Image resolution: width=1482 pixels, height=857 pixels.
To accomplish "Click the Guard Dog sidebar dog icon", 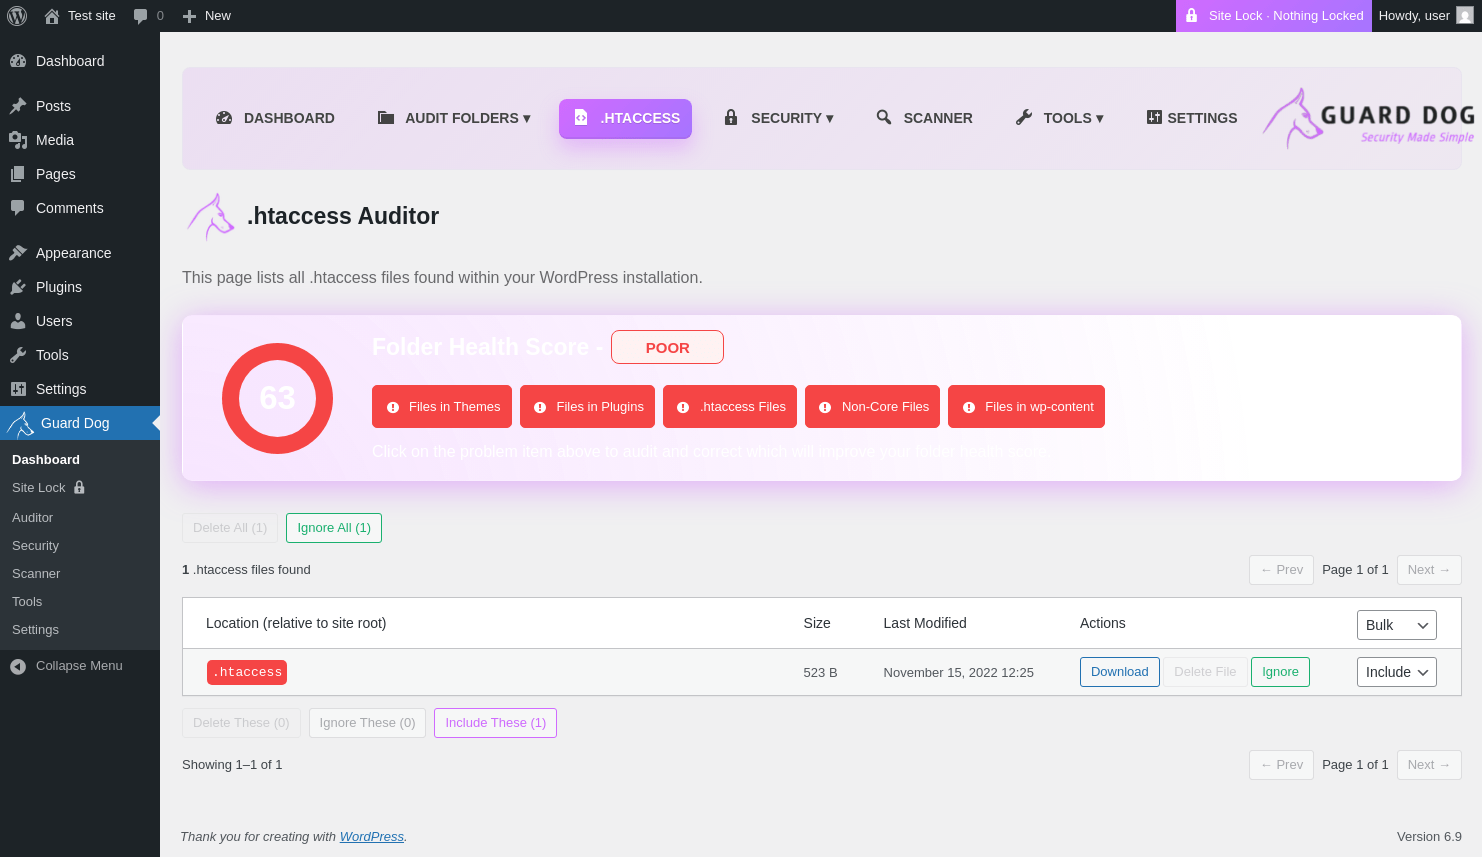I will tap(20, 424).
